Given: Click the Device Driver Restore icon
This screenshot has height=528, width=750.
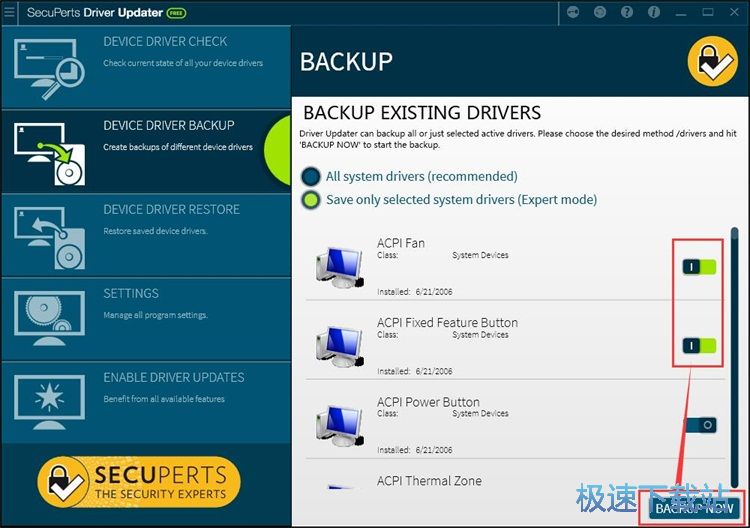Looking at the screenshot, I should pos(49,238).
